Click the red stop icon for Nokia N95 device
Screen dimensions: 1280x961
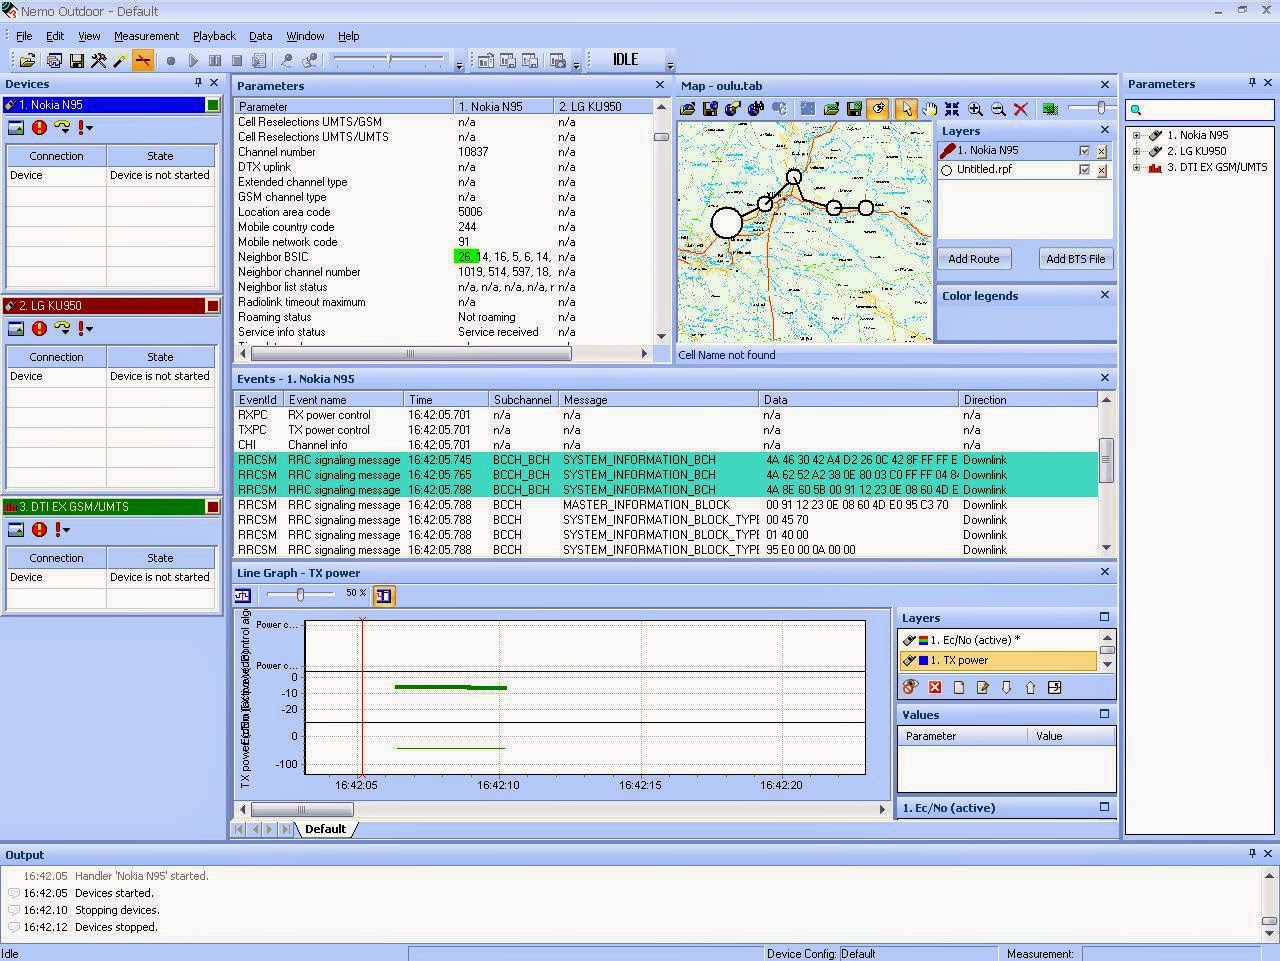click(39, 127)
